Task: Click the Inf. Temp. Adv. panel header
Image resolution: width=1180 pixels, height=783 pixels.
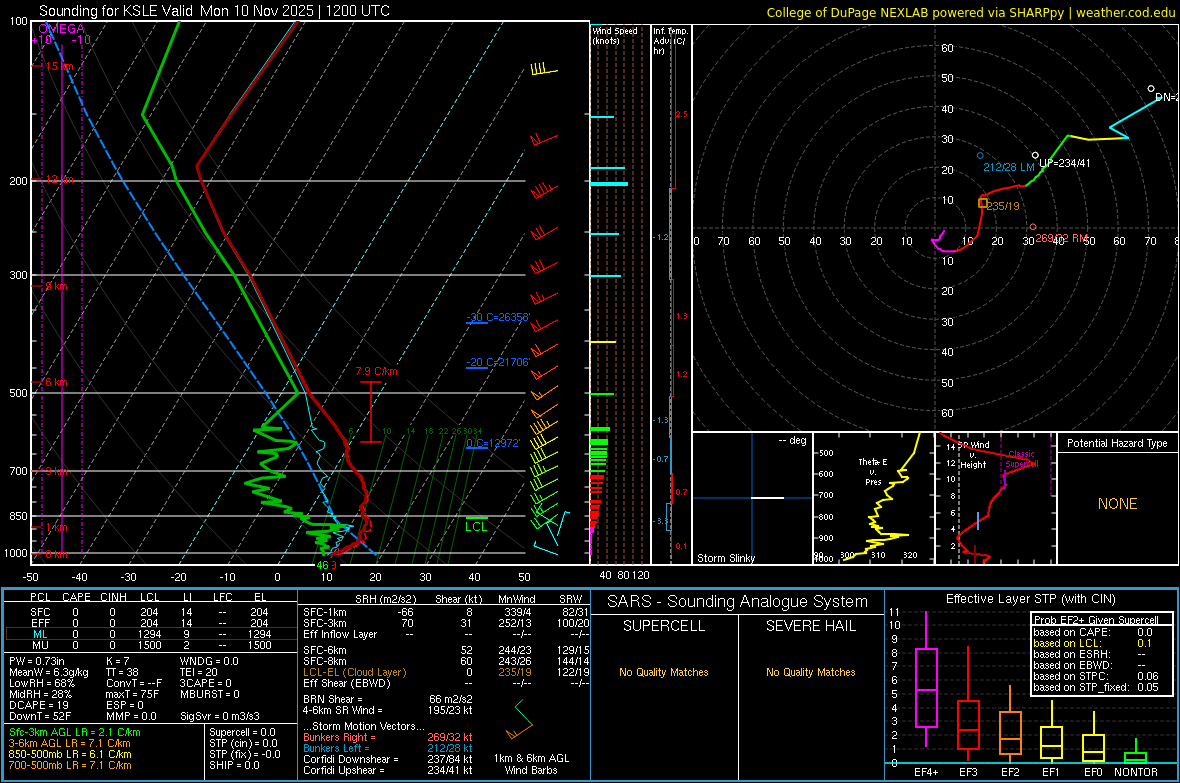Action: click(669, 41)
